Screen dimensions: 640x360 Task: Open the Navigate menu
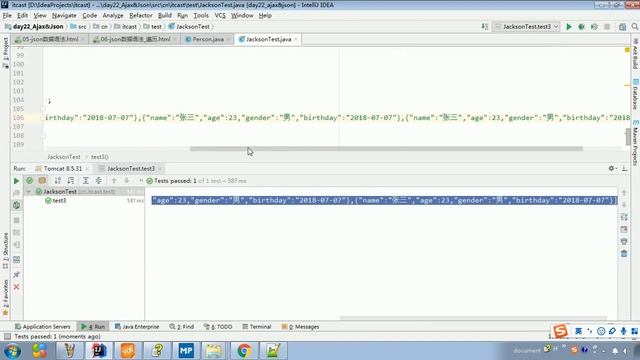point(64,16)
